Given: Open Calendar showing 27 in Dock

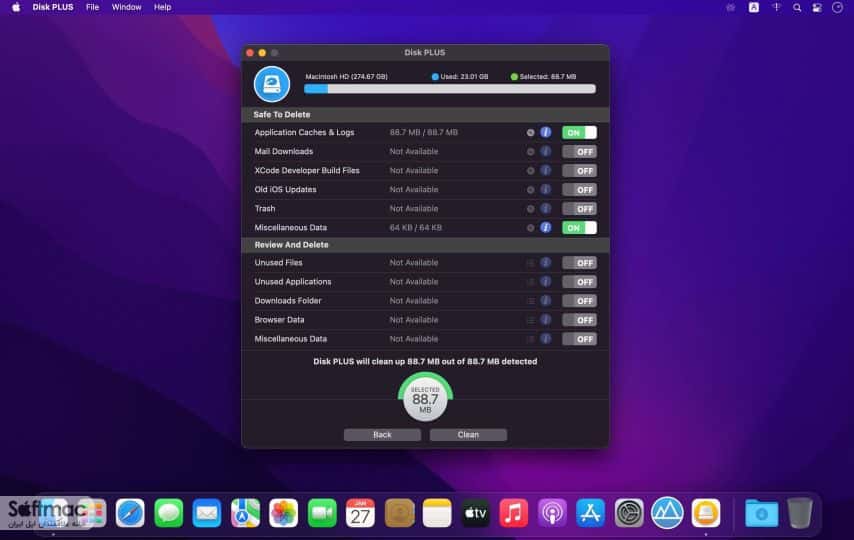Looking at the screenshot, I should [361, 513].
